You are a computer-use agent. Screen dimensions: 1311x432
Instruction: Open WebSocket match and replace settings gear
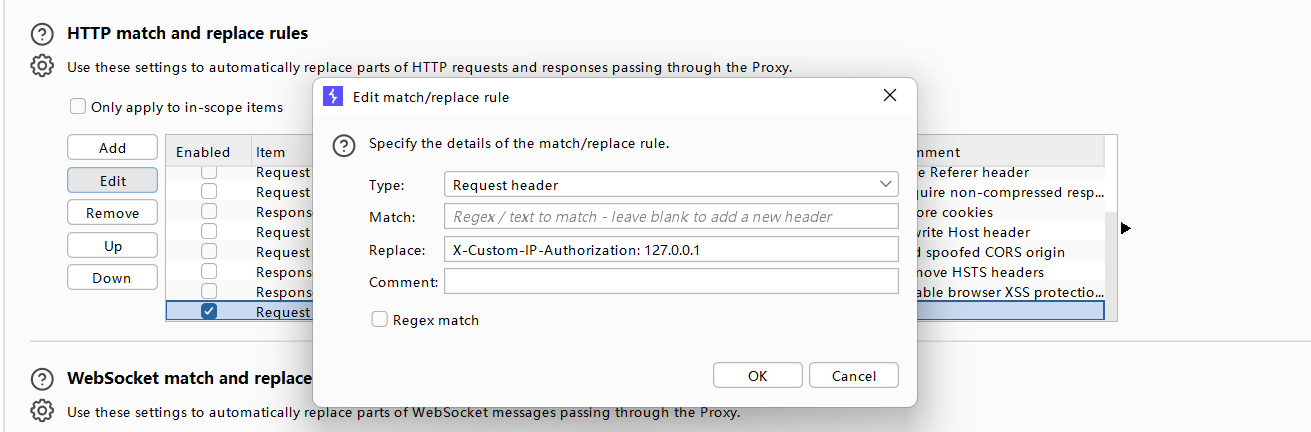[x=42, y=411]
